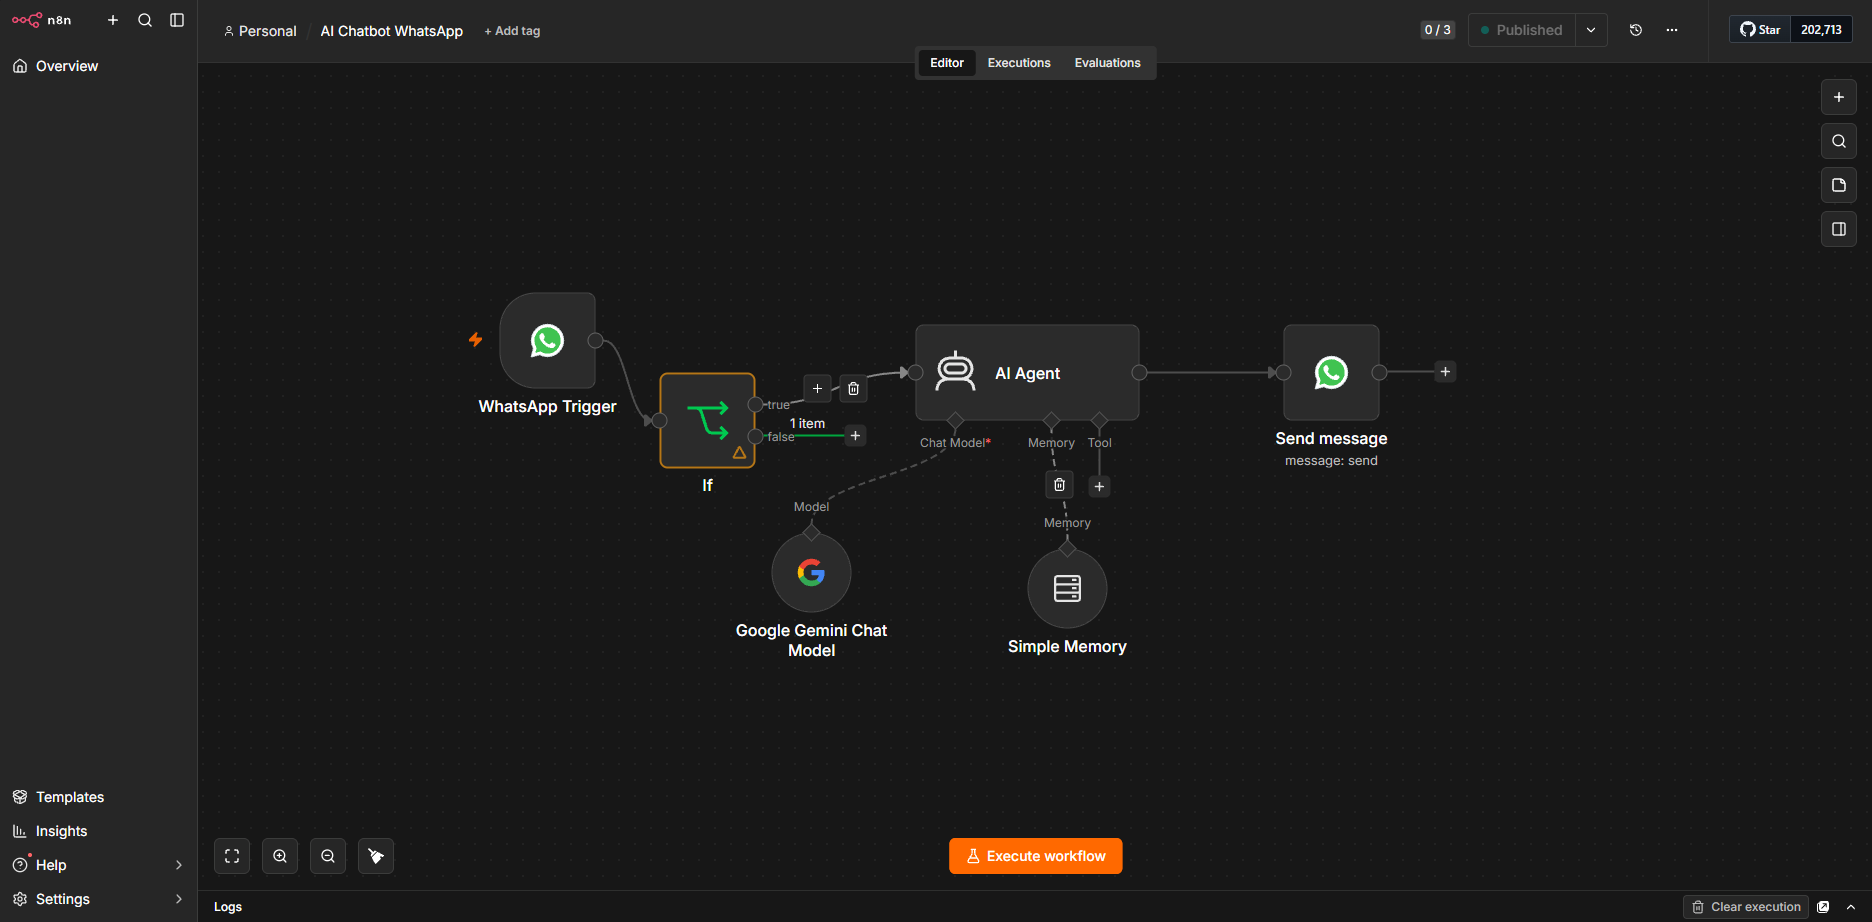Delete the true connection with trash icon
1872x922 pixels.
click(853, 389)
